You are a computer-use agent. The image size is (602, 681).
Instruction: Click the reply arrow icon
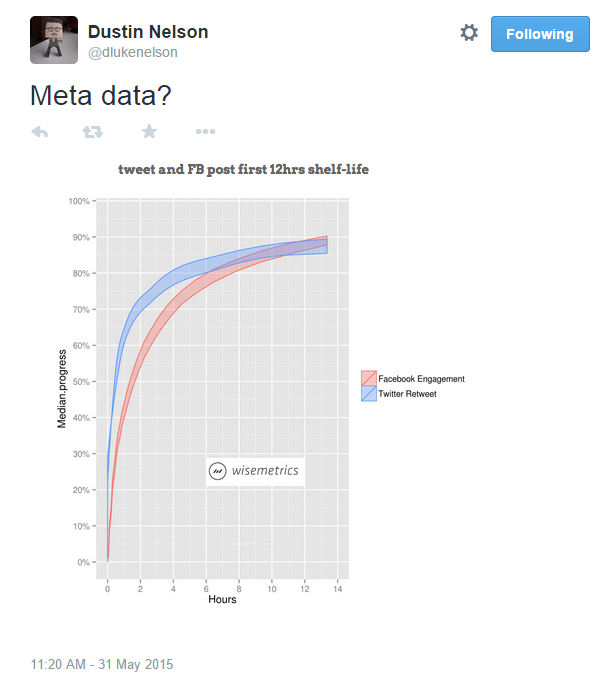(x=40, y=132)
